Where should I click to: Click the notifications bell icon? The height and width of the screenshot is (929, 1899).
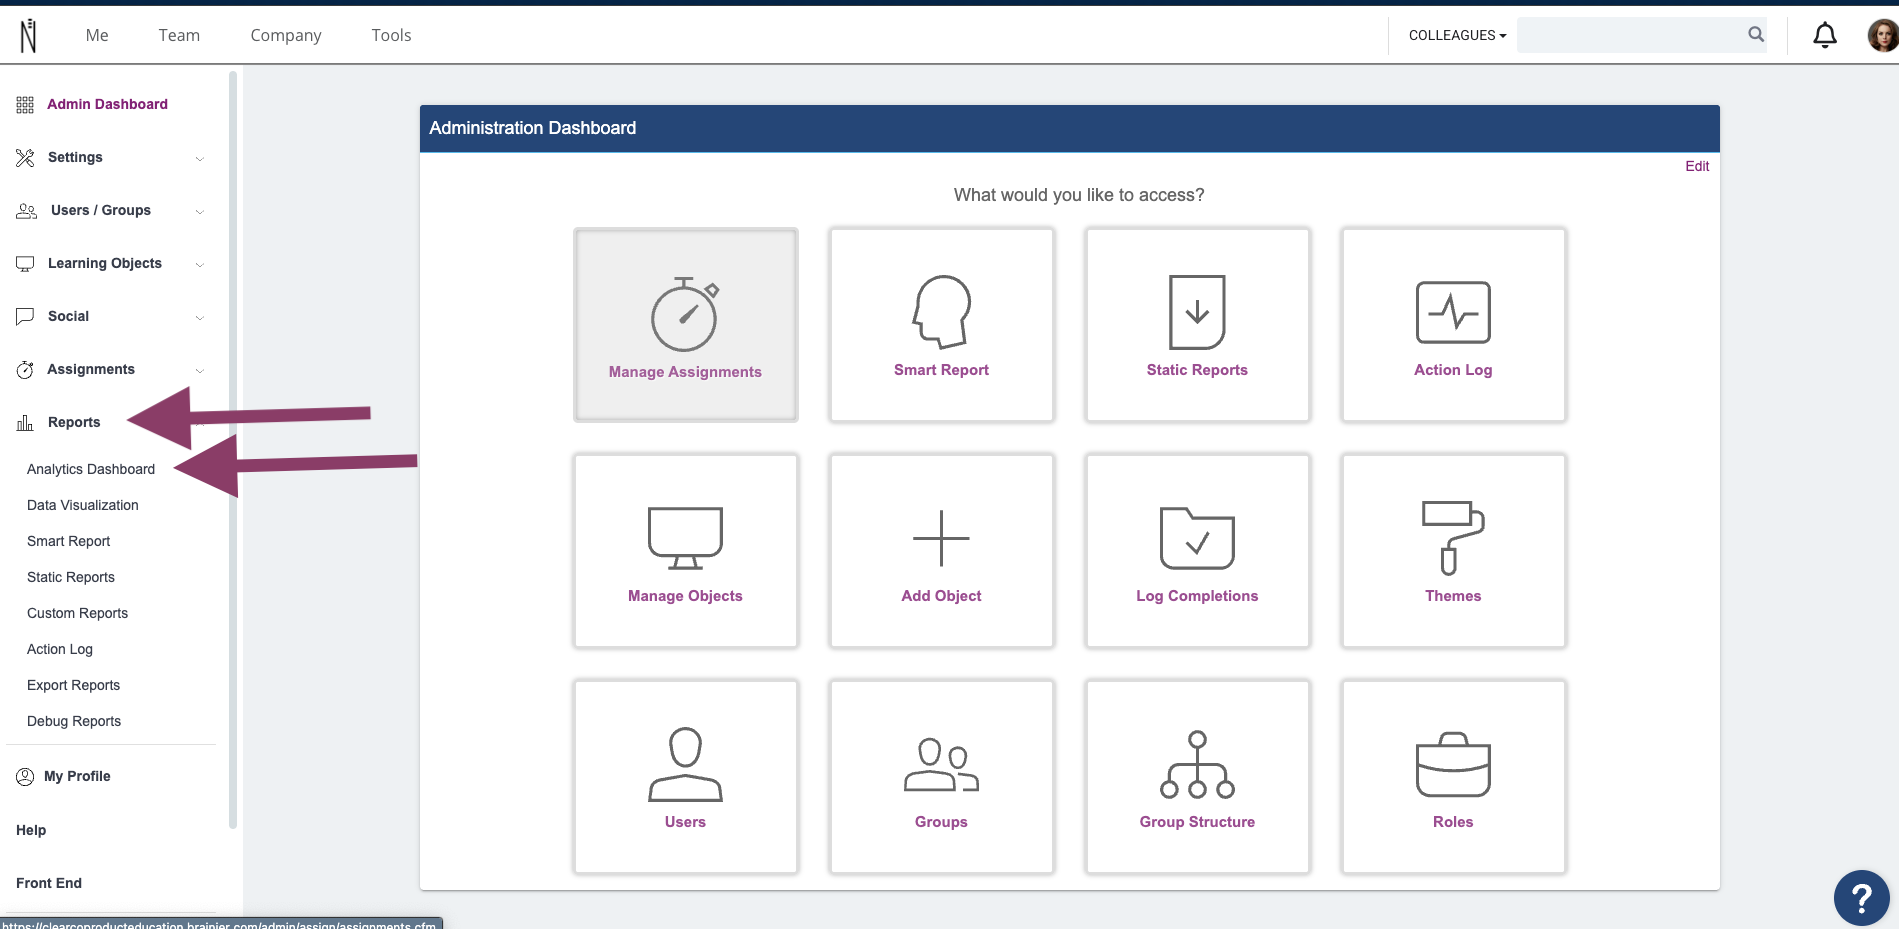1825,35
